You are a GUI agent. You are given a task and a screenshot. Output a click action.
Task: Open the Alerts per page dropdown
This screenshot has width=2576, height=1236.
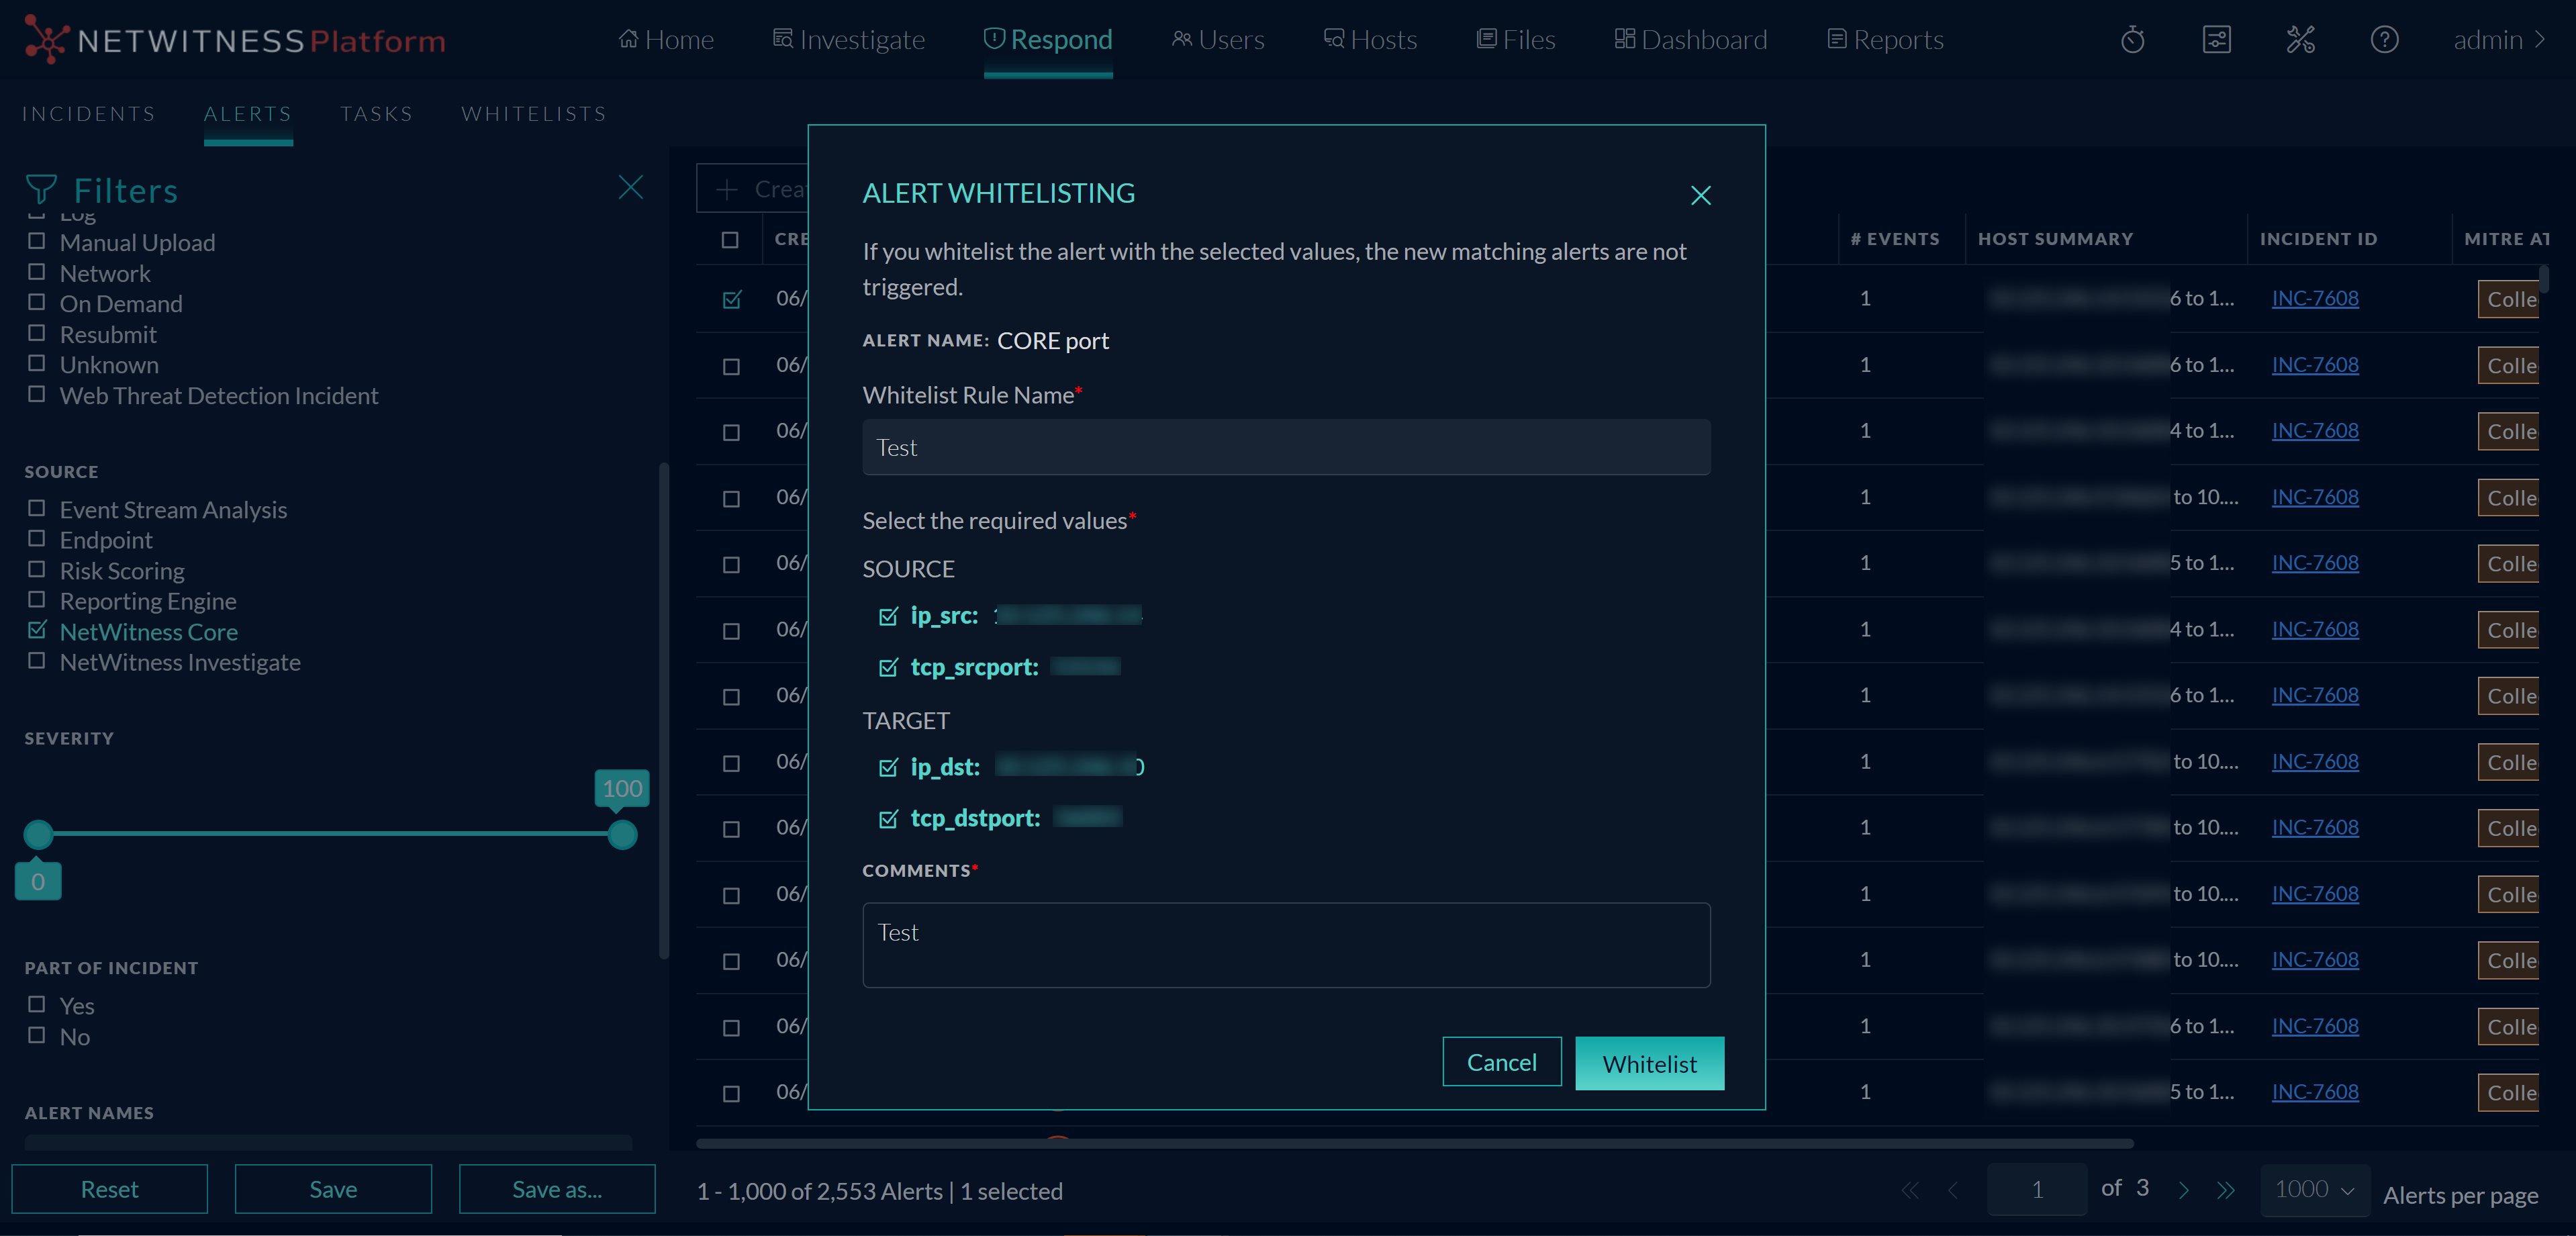click(2313, 1189)
